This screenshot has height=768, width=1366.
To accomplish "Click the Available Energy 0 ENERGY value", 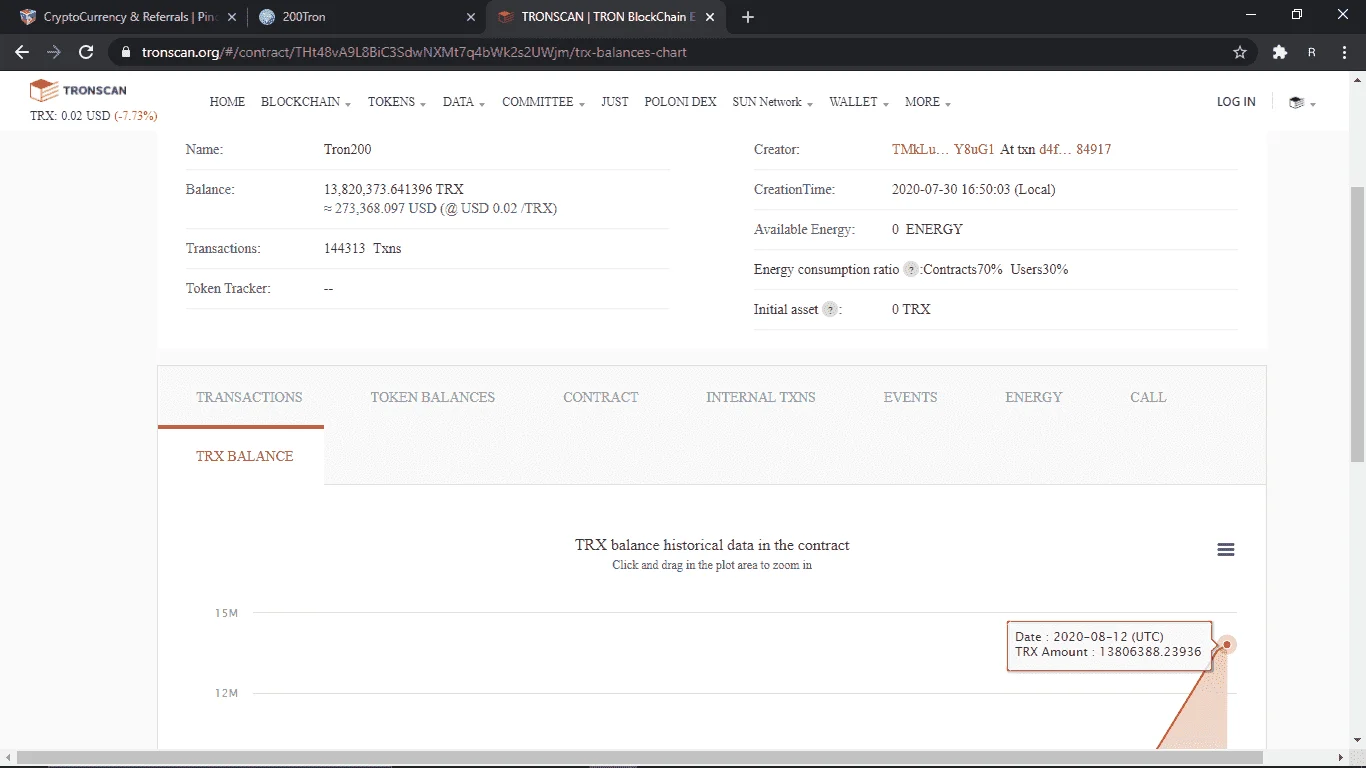I will [927, 229].
